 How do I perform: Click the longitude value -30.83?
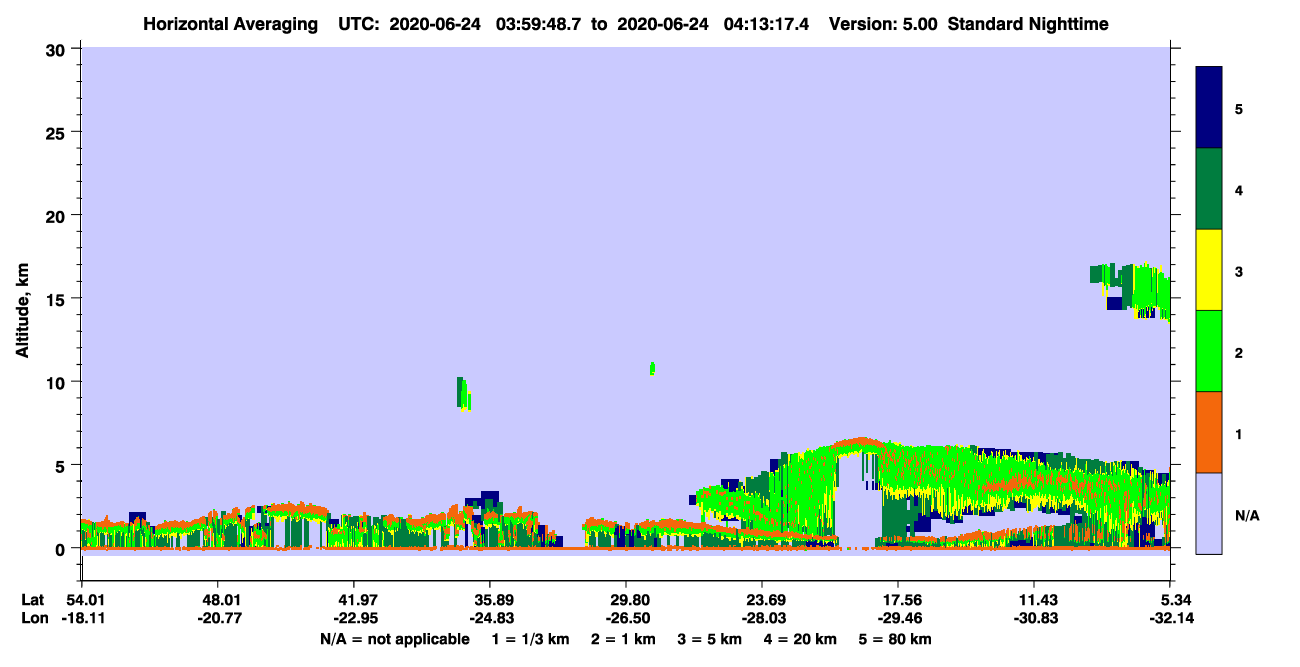pyautogui.click(x=1034, y=618)
